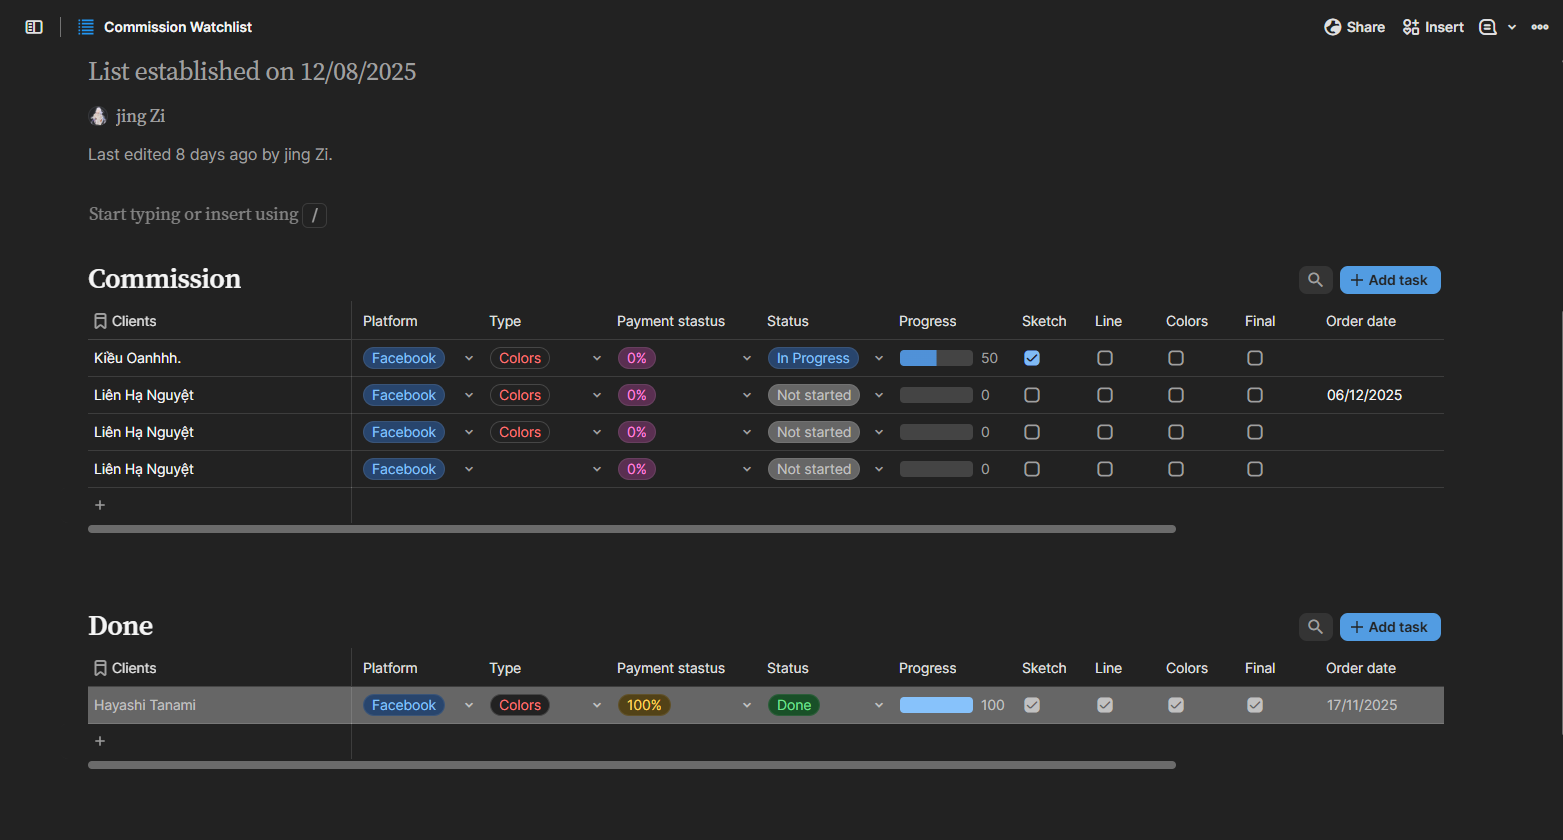Add a new row with the plus in the Commission table
The width and height of the screenshot is (1563, 840).
(x=100, y=505)
